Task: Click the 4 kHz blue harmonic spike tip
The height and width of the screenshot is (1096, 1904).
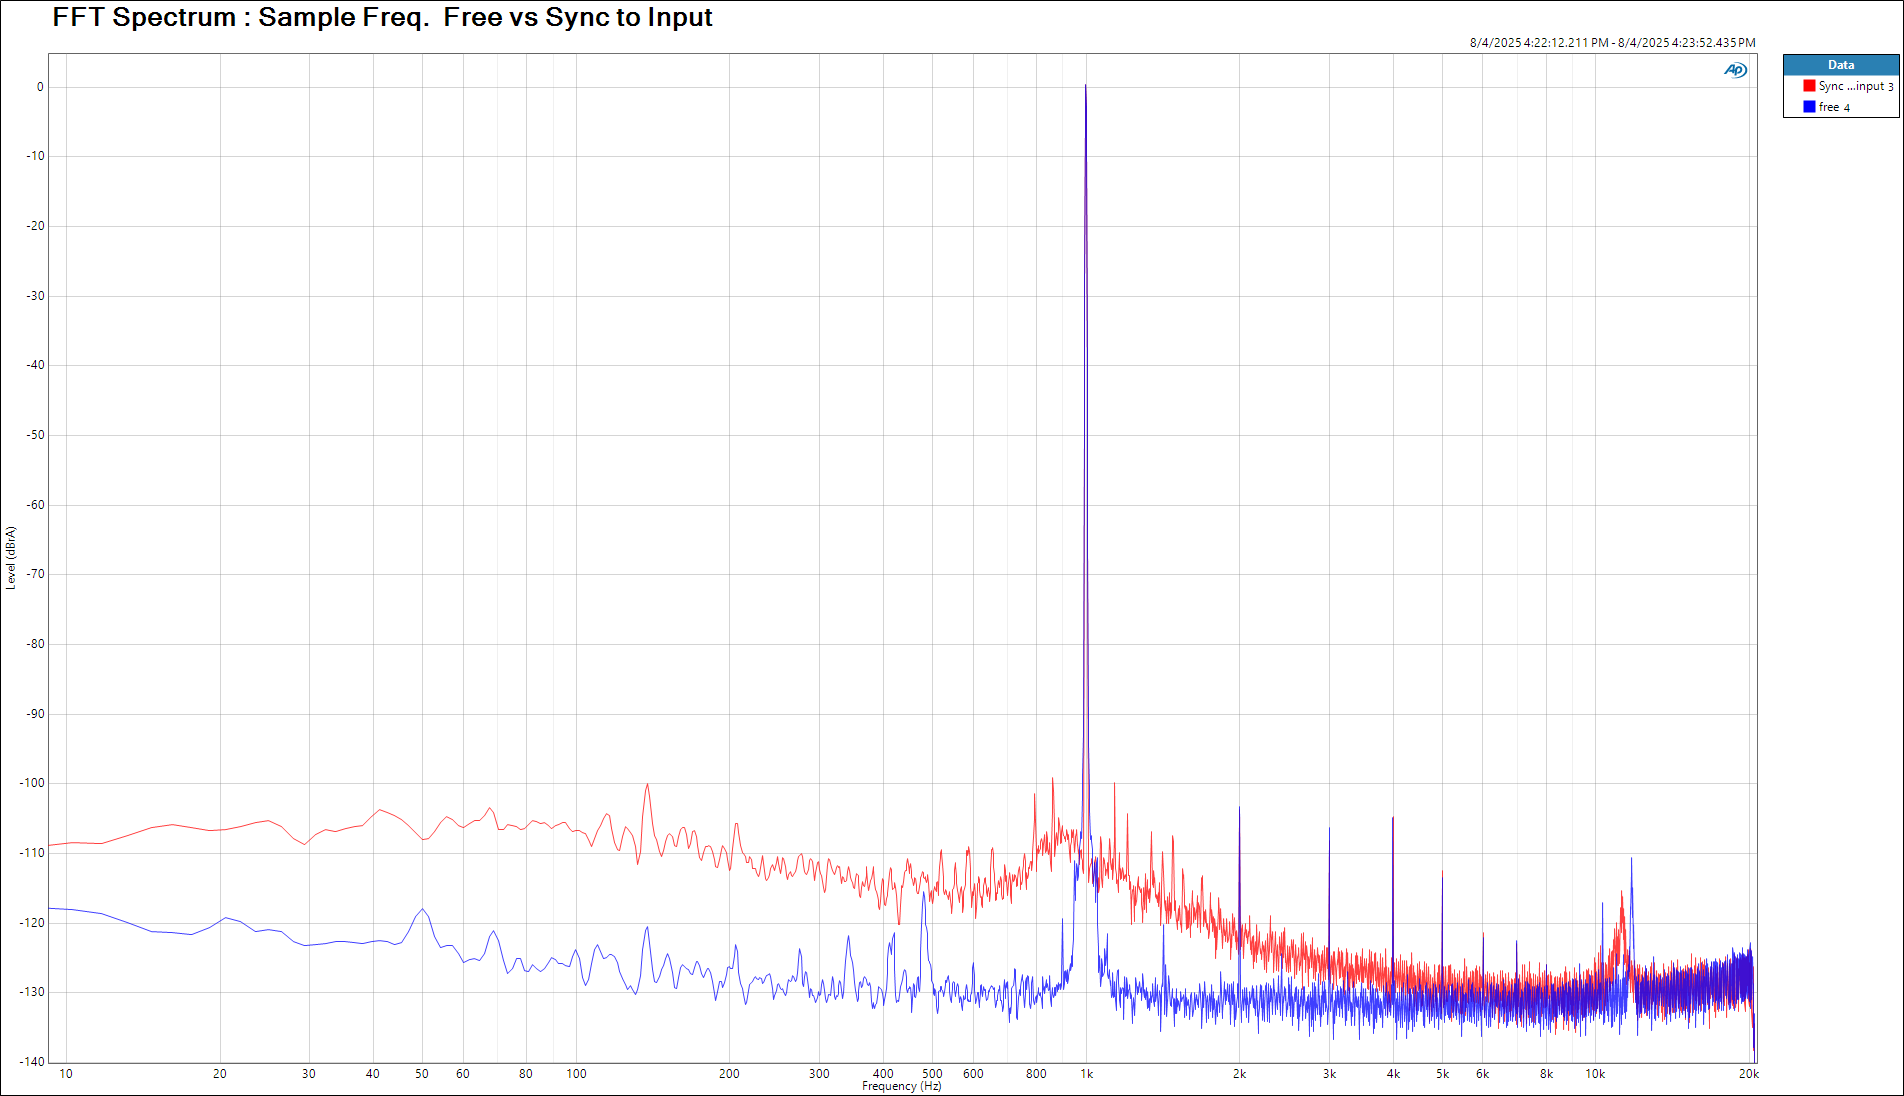Action: (1392, 819)
